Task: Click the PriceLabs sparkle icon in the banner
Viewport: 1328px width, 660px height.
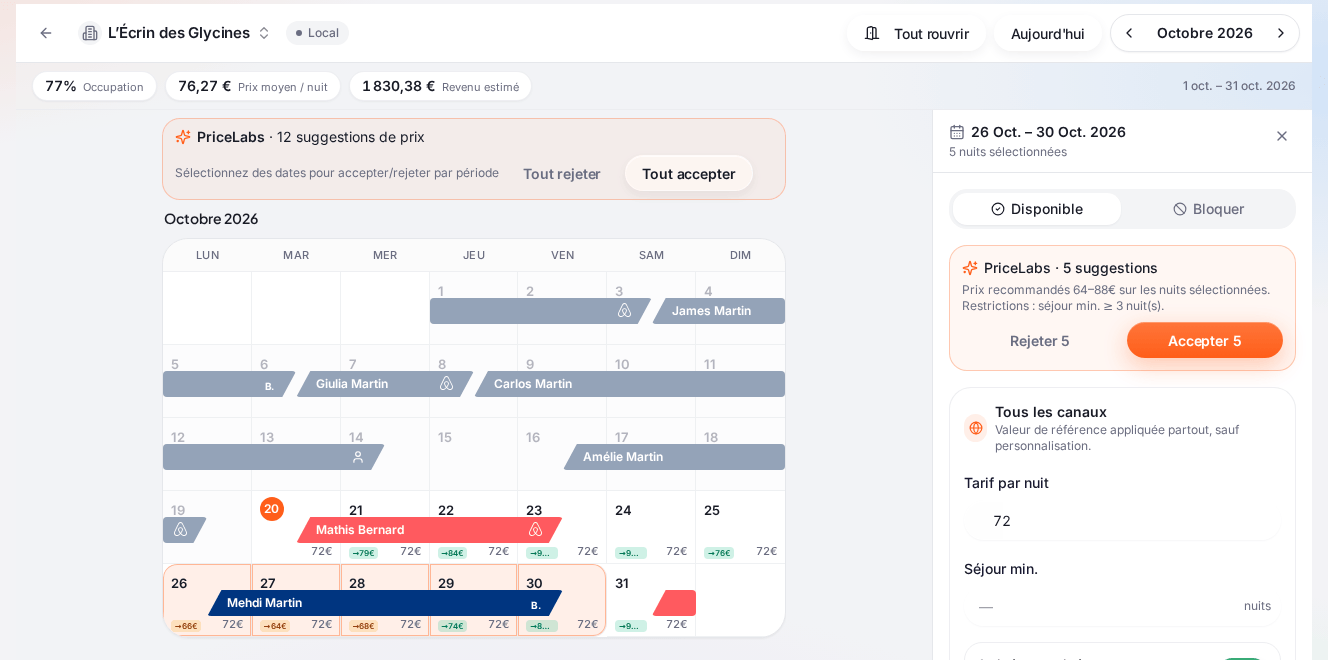Action: tap(183, 137)
